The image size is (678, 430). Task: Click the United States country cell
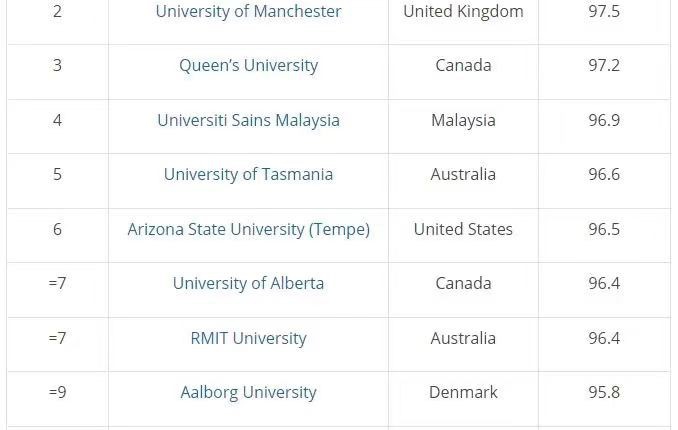tap(463, 235)
